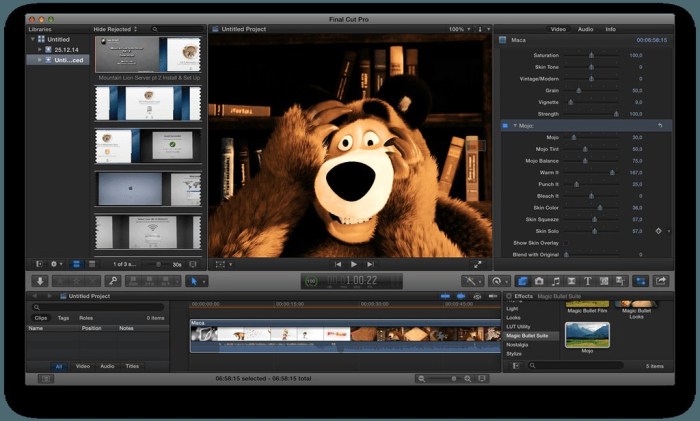Select the Mojo effect thumbnail
The width and height of the screenshot is (700, 421).
(587, 335)
